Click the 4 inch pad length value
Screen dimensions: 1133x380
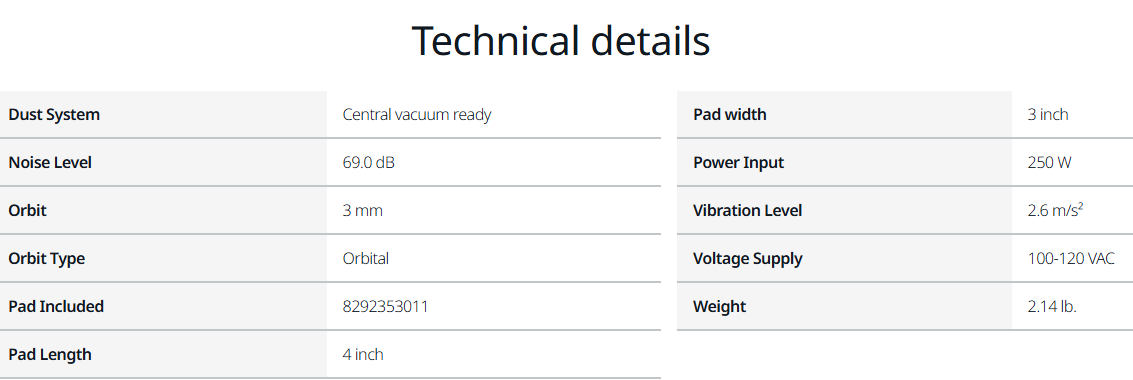(x=363, y=354)
